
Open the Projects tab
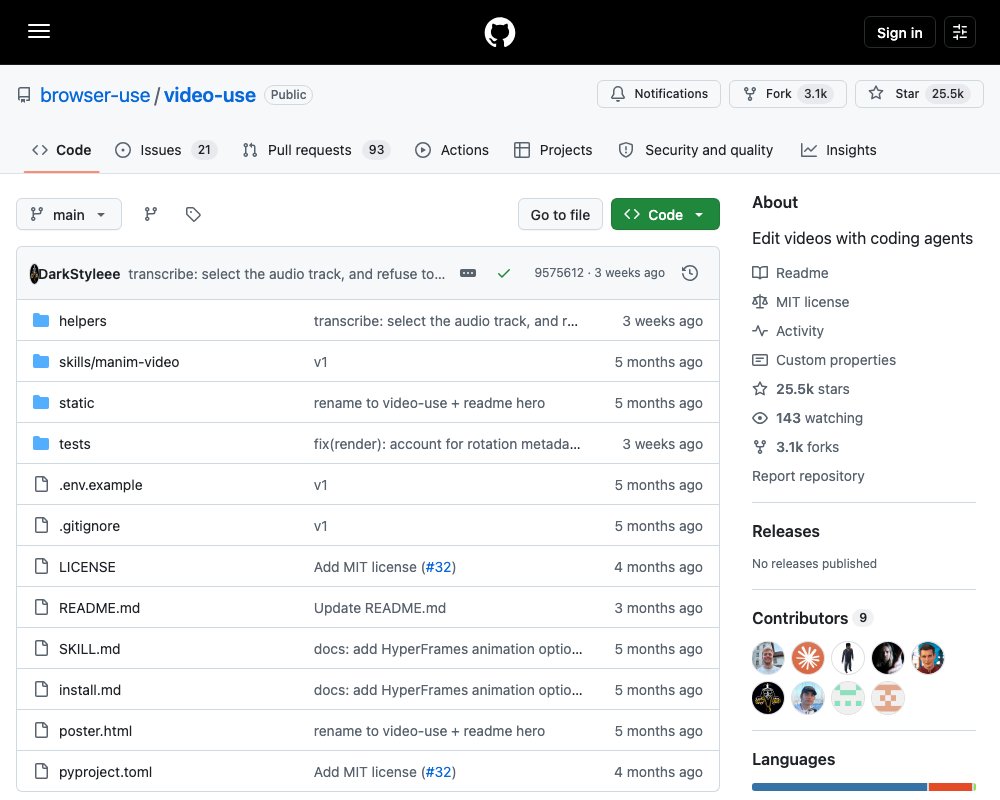pyautogui.click(x=553, y=150)
